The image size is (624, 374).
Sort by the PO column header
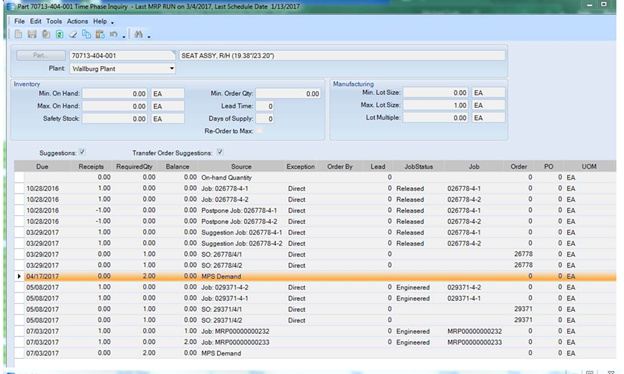click(548, 166)
